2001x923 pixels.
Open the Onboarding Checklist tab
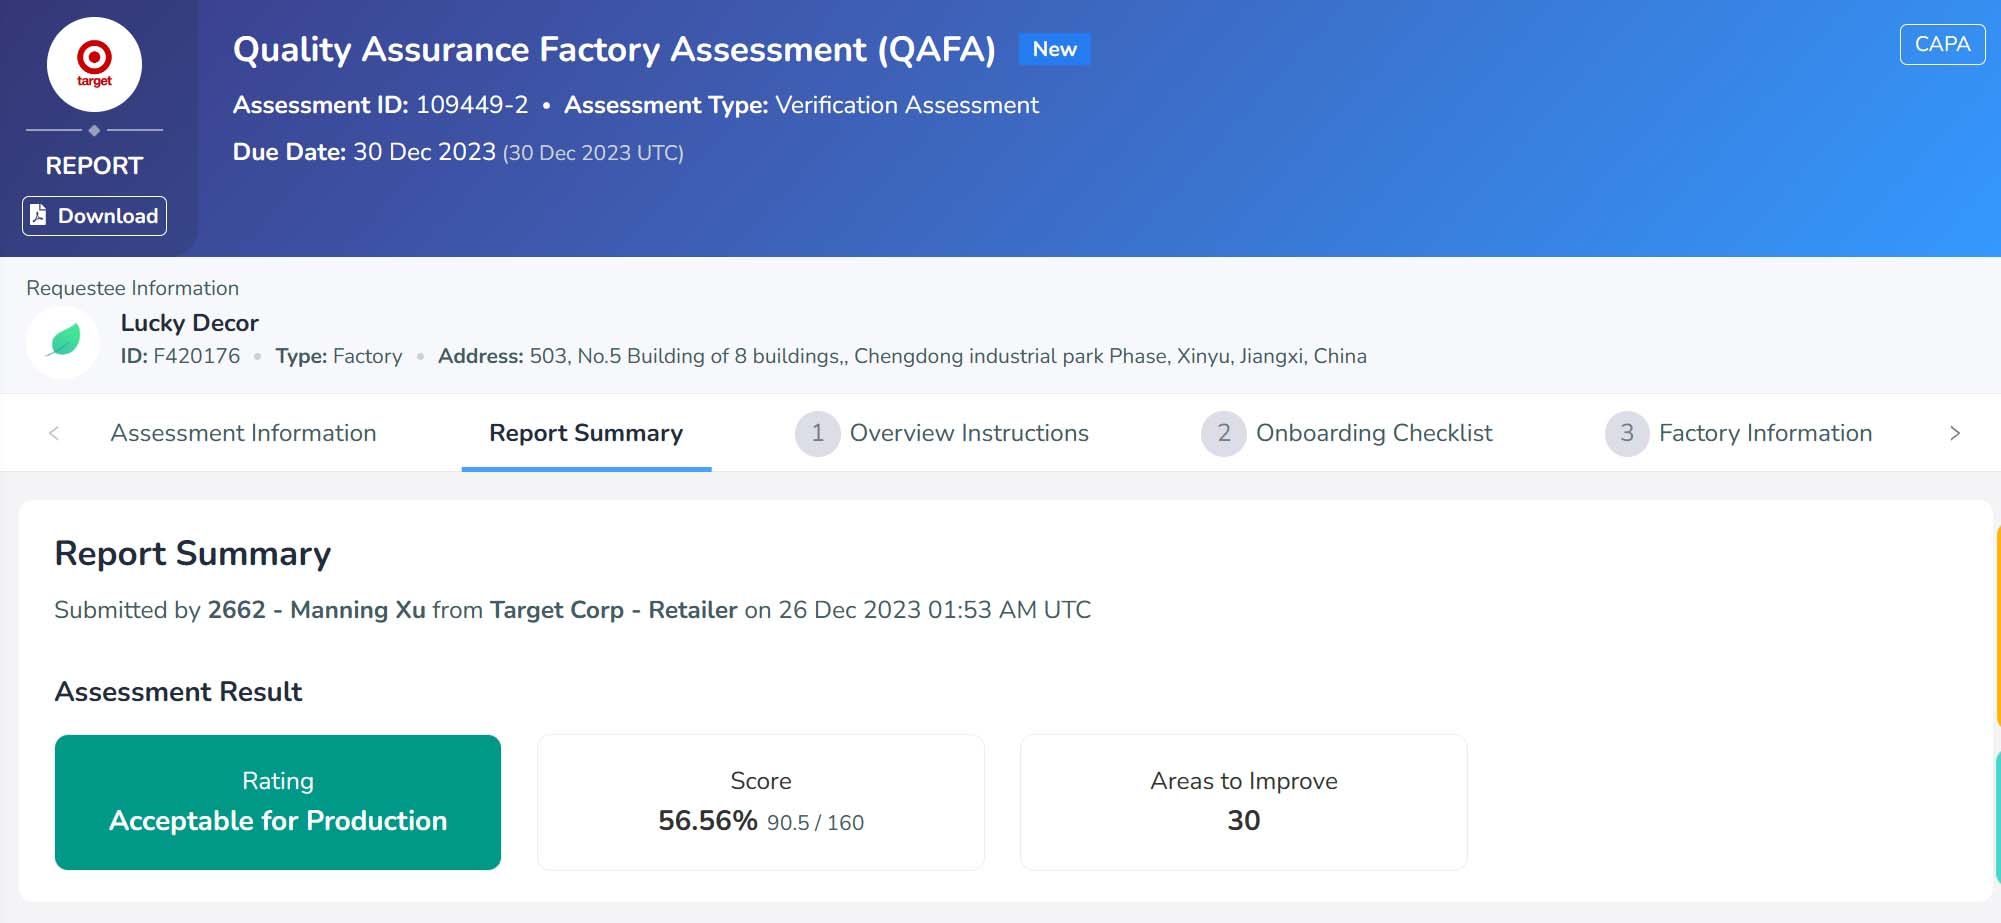click(x=1374, y=433)
